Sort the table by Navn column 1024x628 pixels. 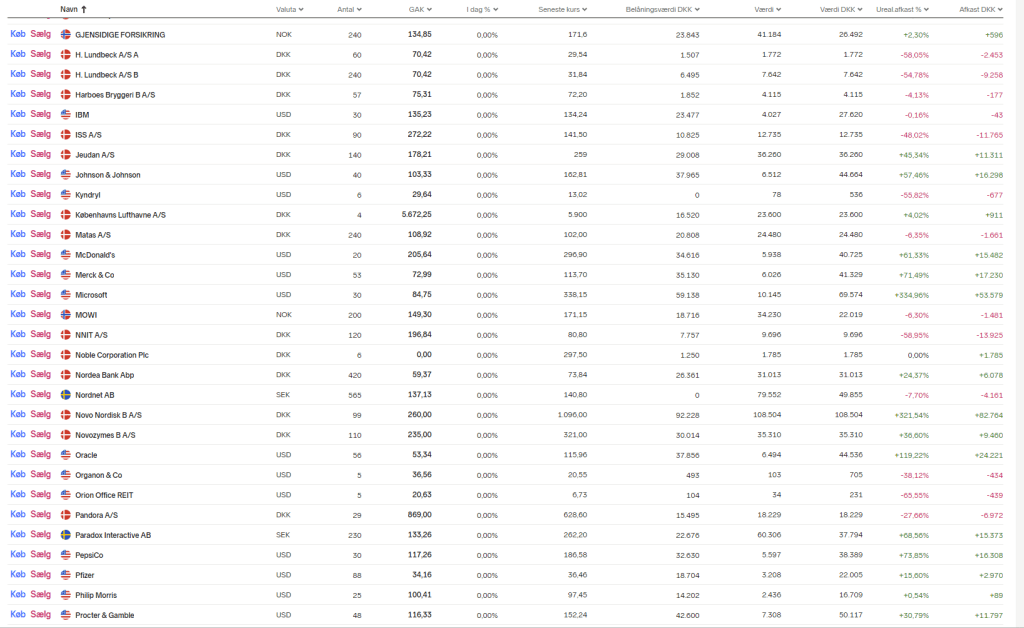[x=72, y=9]
